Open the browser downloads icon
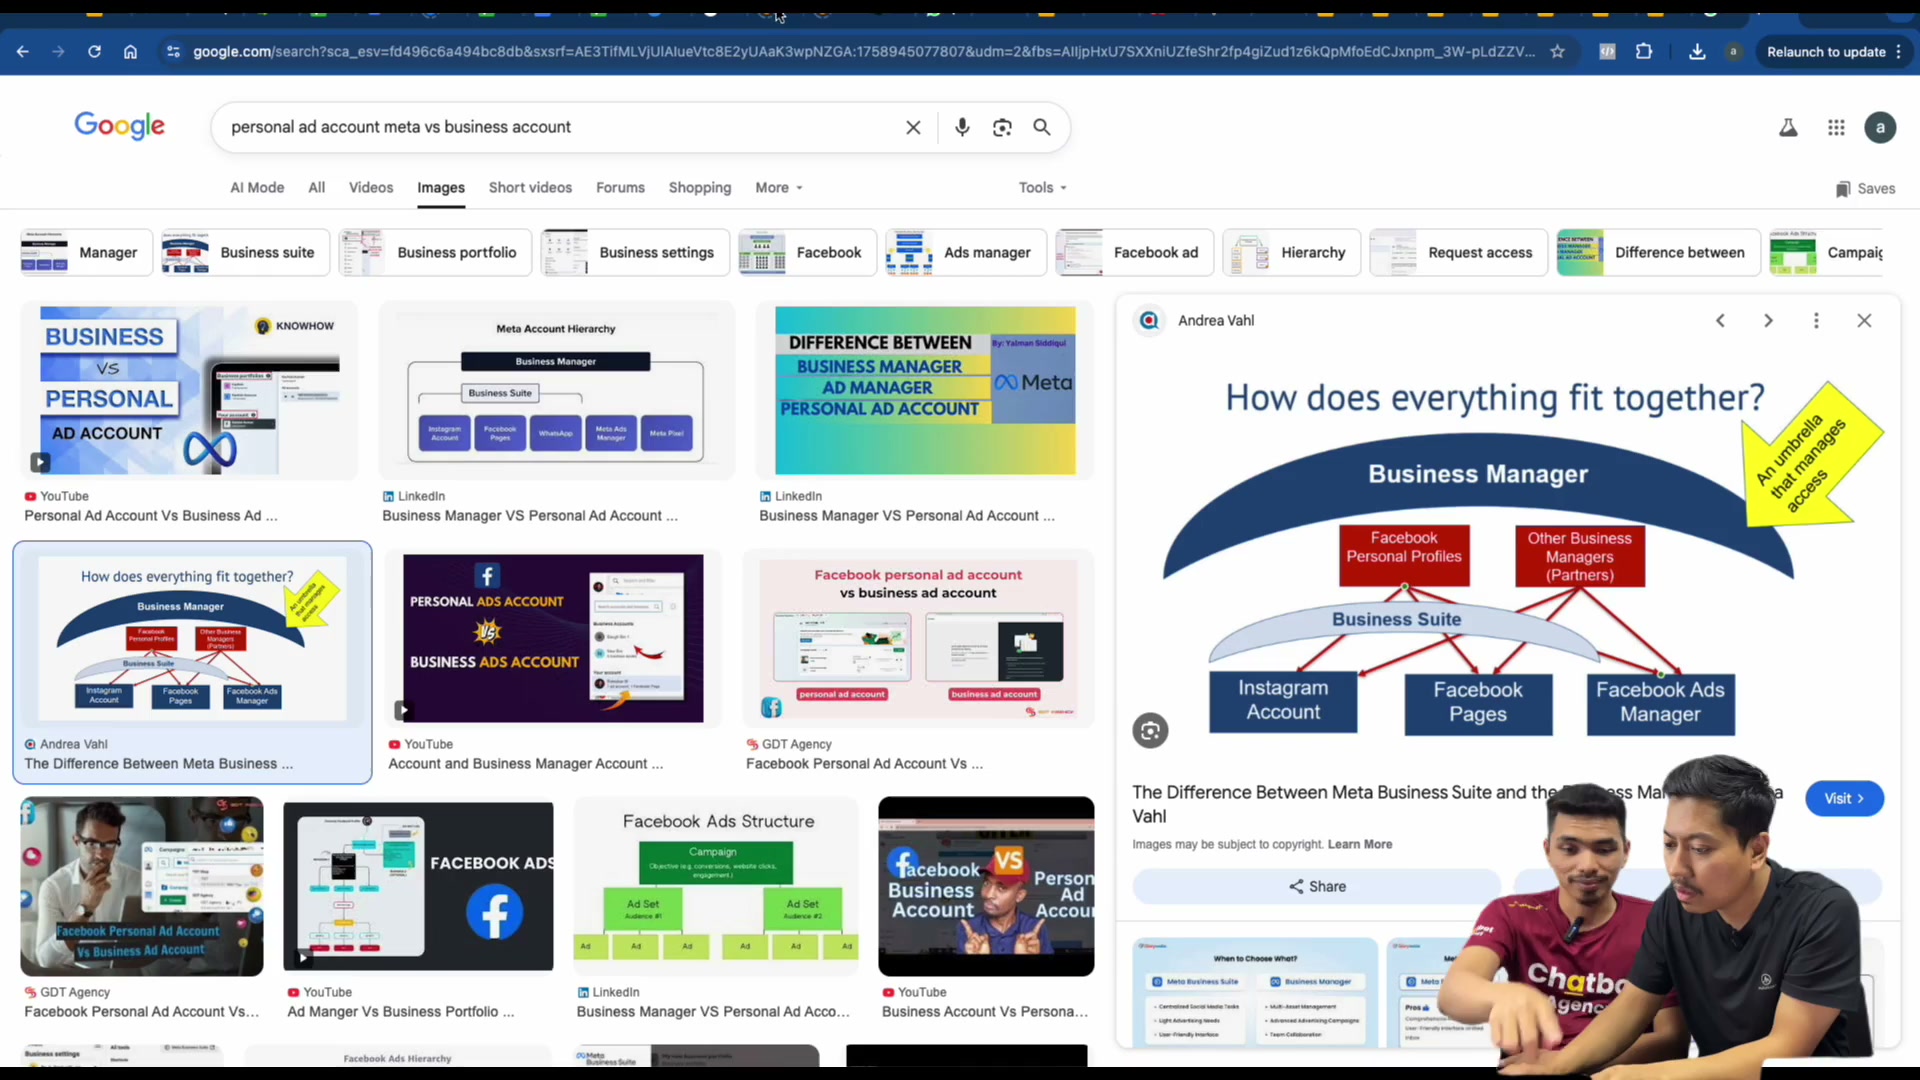 click(x=1697, y=52)
